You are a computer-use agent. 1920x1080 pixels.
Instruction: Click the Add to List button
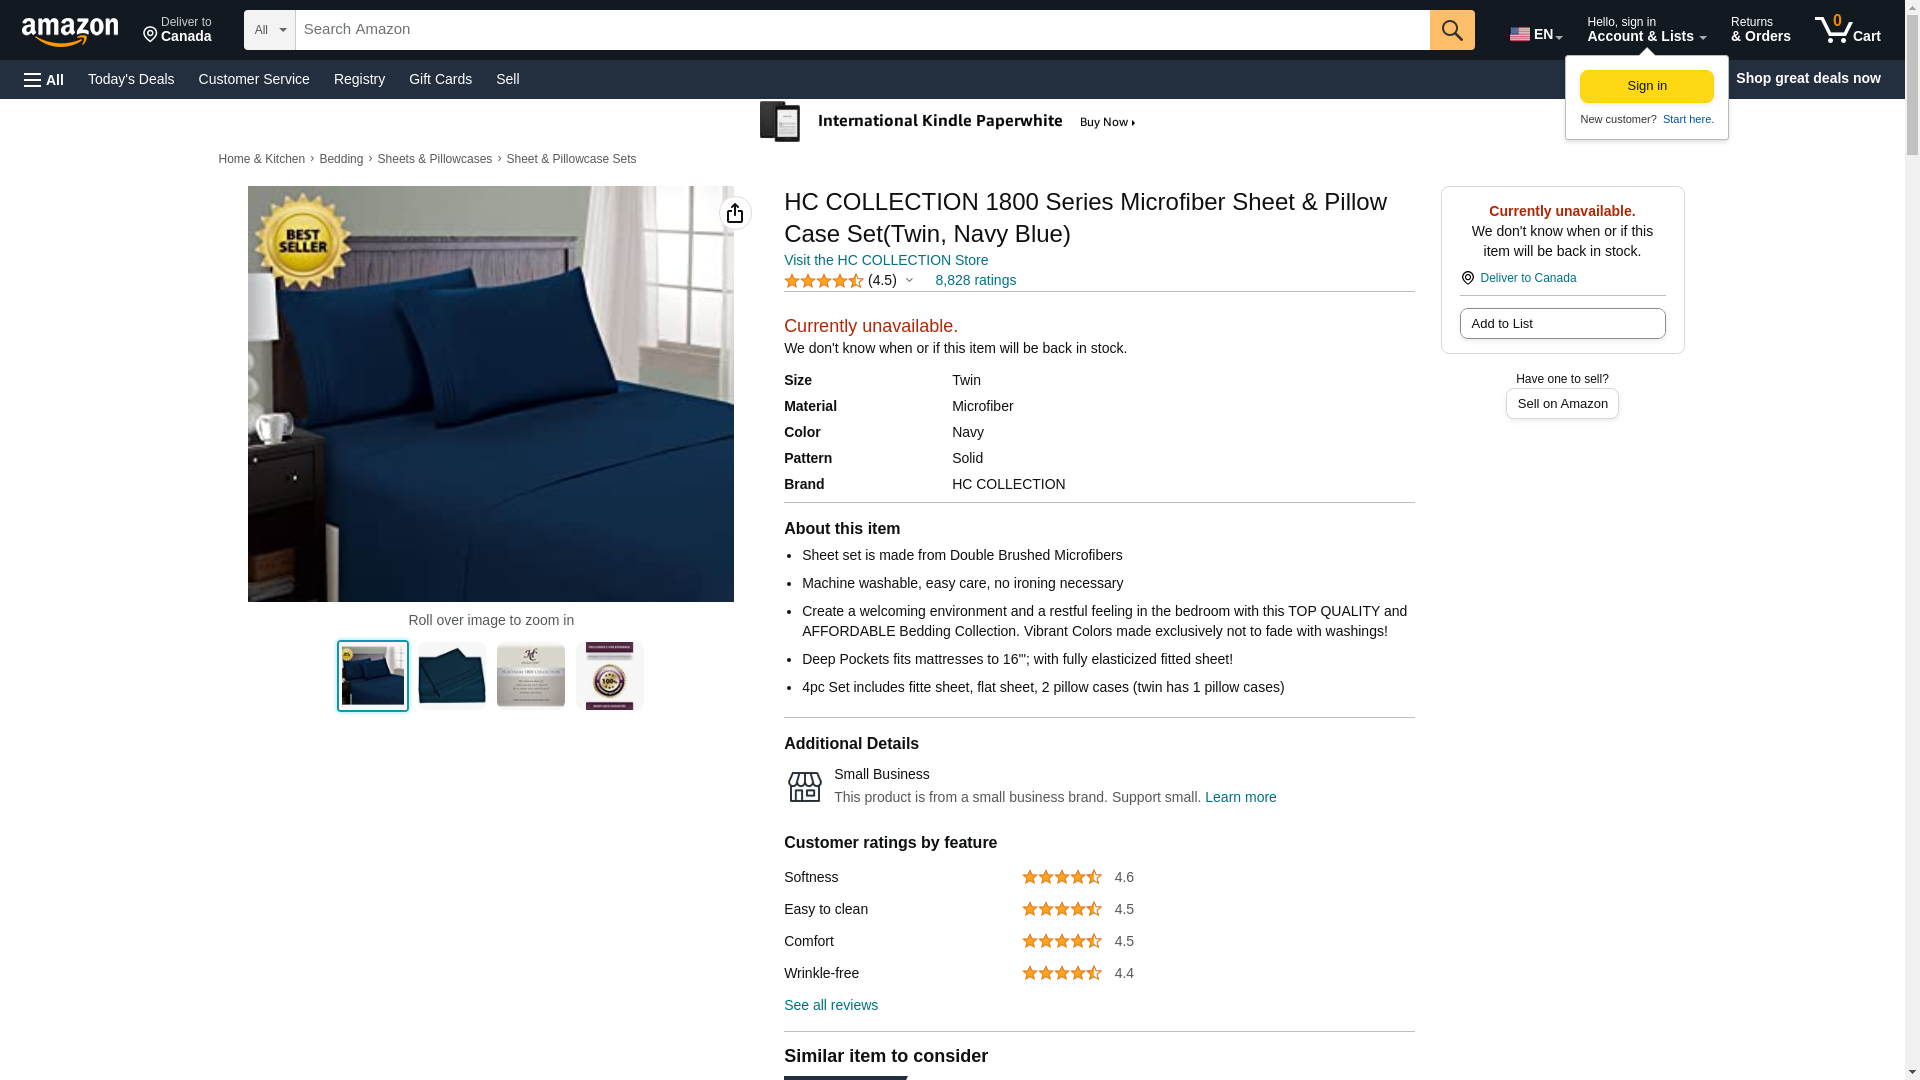click(x=1562, y=323)
